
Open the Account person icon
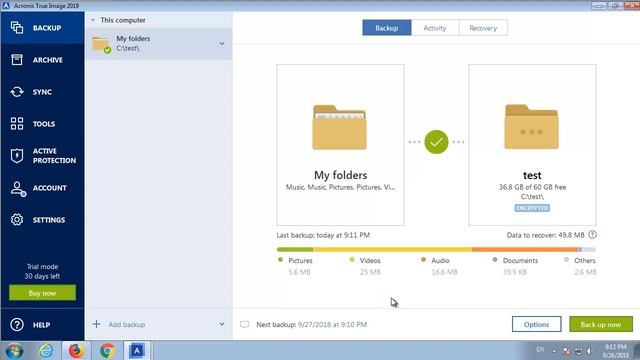(18, 189)
